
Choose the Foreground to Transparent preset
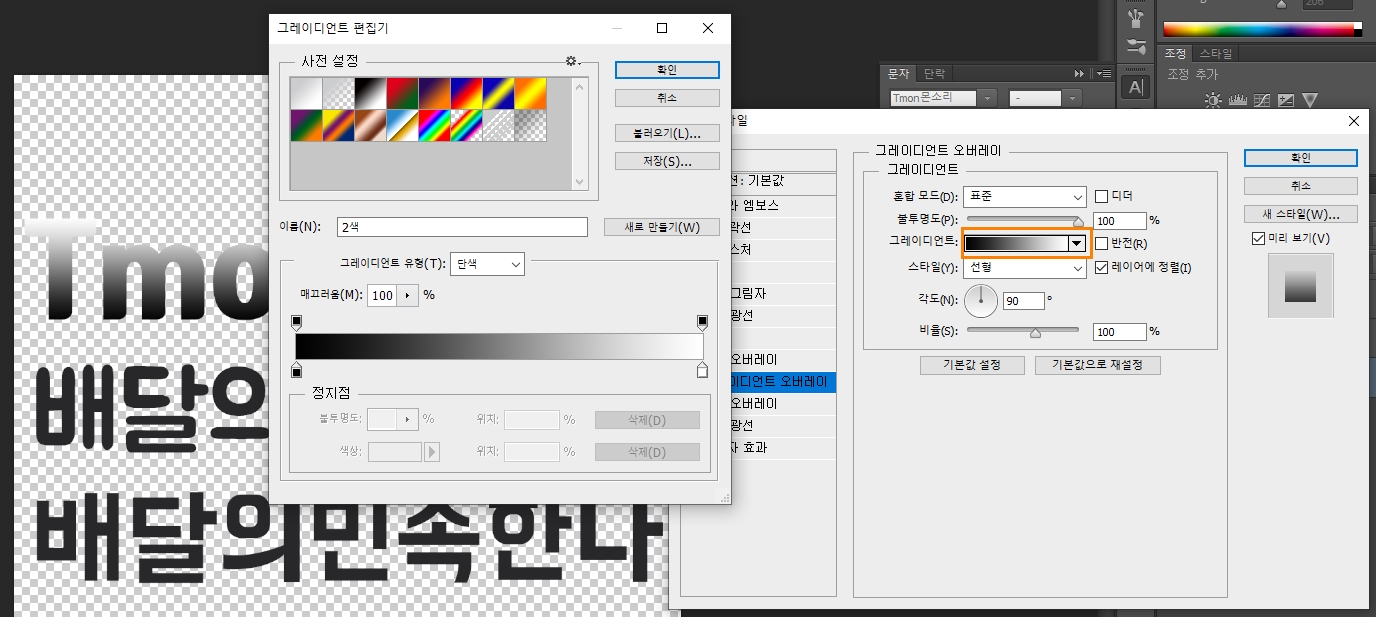338,93
